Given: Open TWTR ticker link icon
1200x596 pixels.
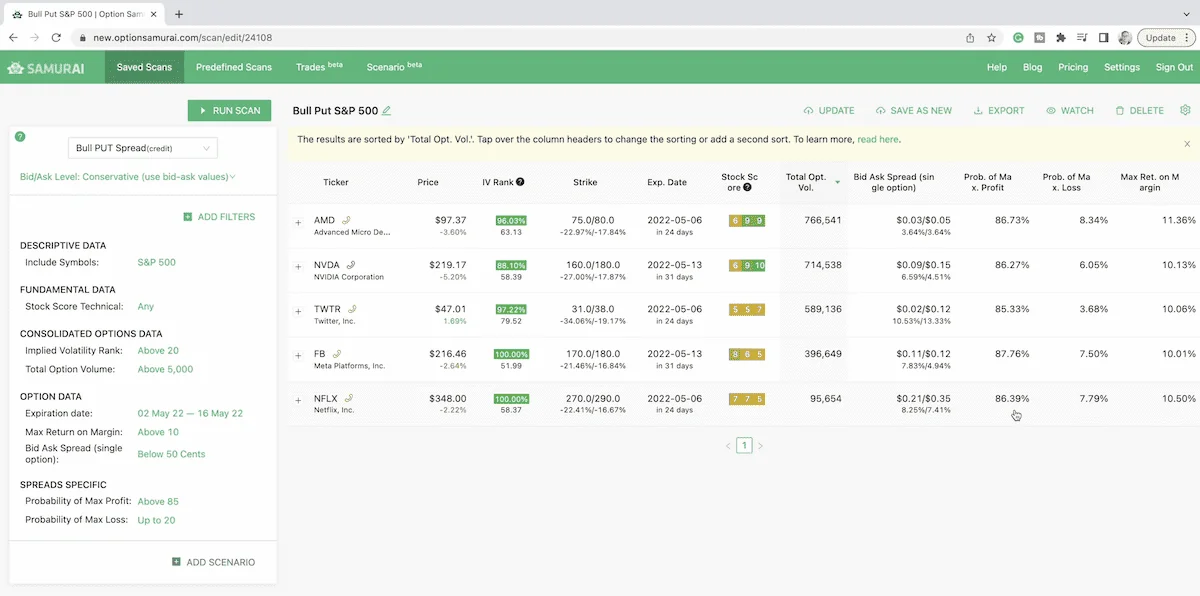Looking at the screenshot, I should (x=352, y=309).
